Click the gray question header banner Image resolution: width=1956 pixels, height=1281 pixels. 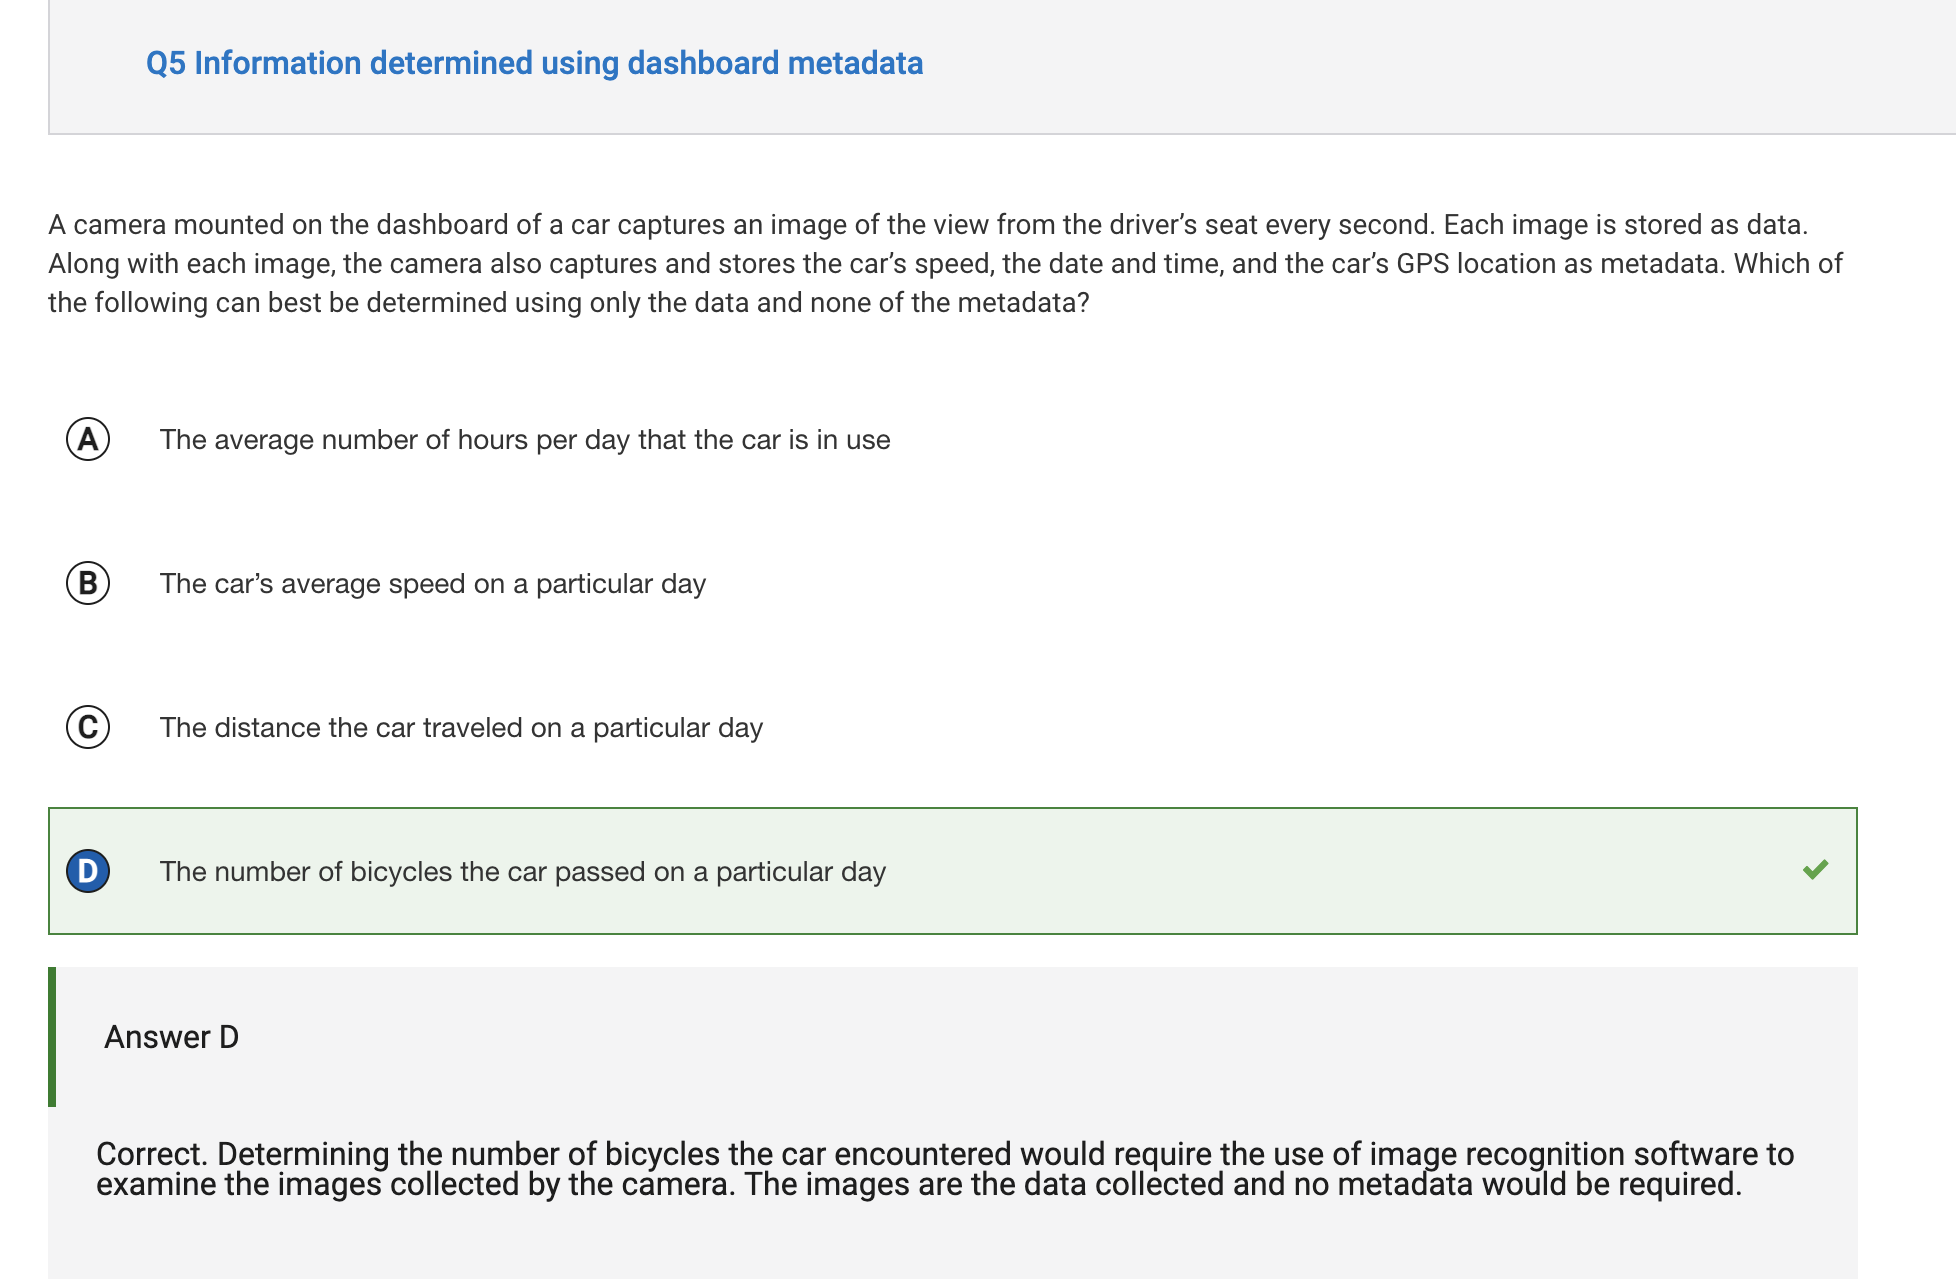(1002, 67)
